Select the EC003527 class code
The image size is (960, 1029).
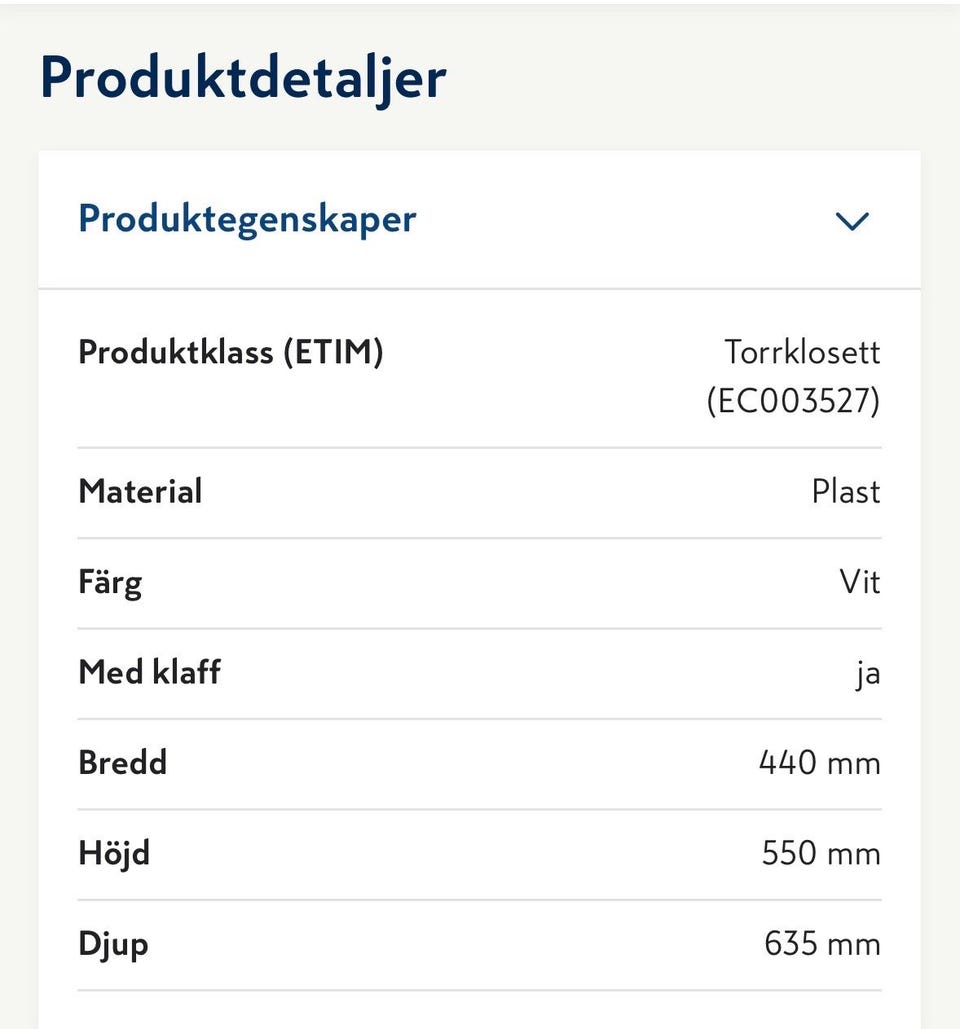click(793, 401)
